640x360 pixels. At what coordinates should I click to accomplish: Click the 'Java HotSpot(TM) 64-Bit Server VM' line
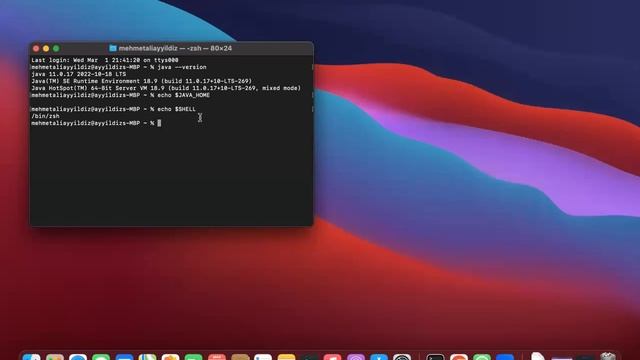pyautogui.click(x=166, y=88)
